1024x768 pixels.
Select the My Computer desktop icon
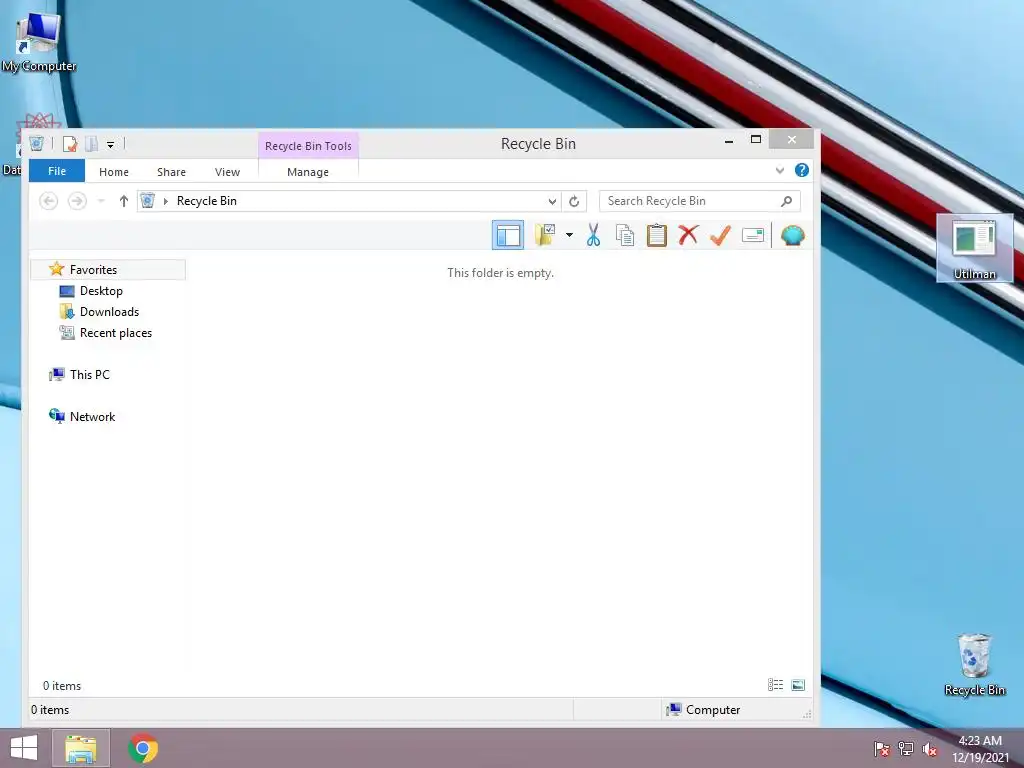click(39, 40)
